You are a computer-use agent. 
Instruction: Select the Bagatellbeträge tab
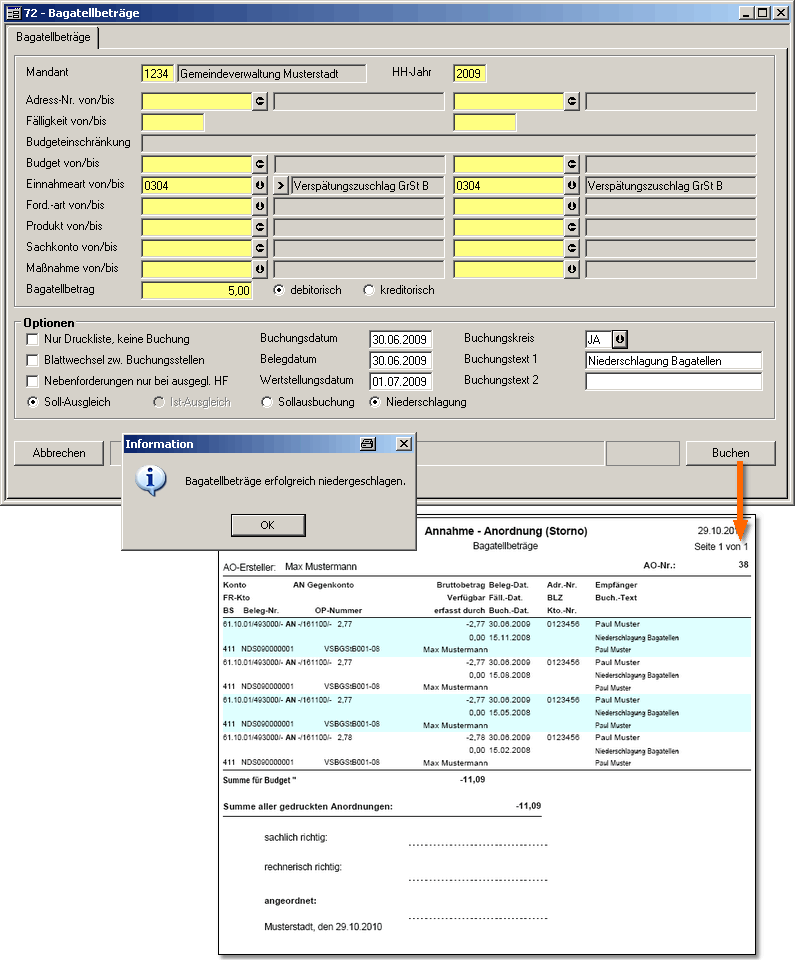pos(53,37)
